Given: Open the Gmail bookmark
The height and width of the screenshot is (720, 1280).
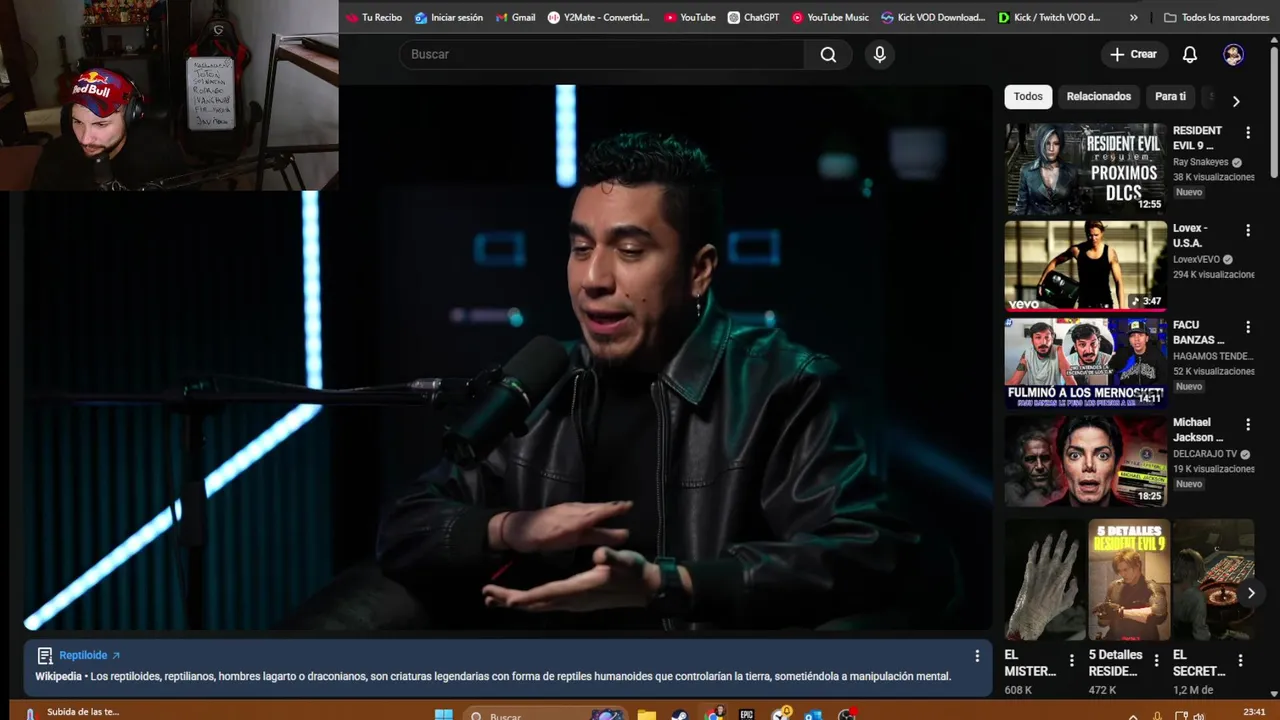Looking at the screenshot, I should 515,17.
